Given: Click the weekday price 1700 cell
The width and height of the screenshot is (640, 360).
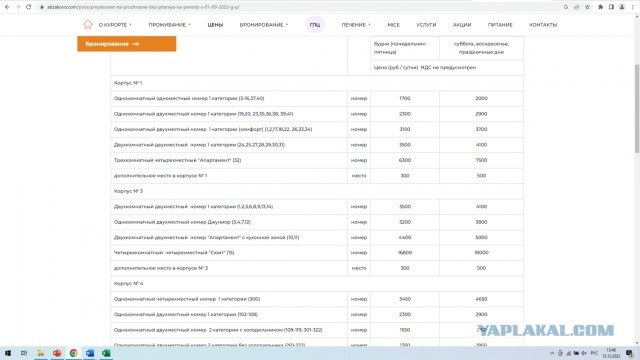Looking at the screenshot, I should 405,98.
